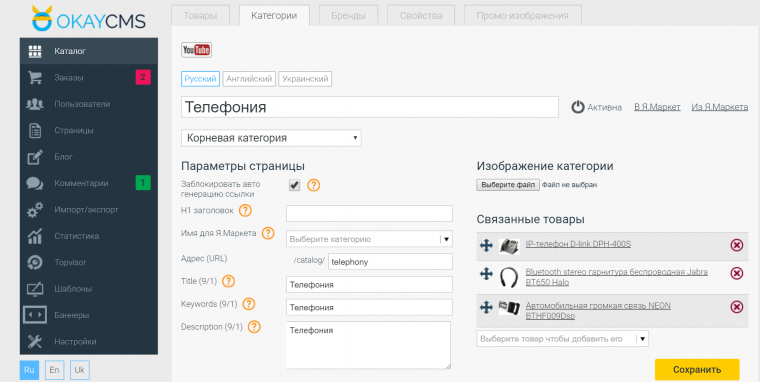This screenshot has height=382, width=760.
Task: Open the Статистика chart icon
Action: [x=35, y=236]
